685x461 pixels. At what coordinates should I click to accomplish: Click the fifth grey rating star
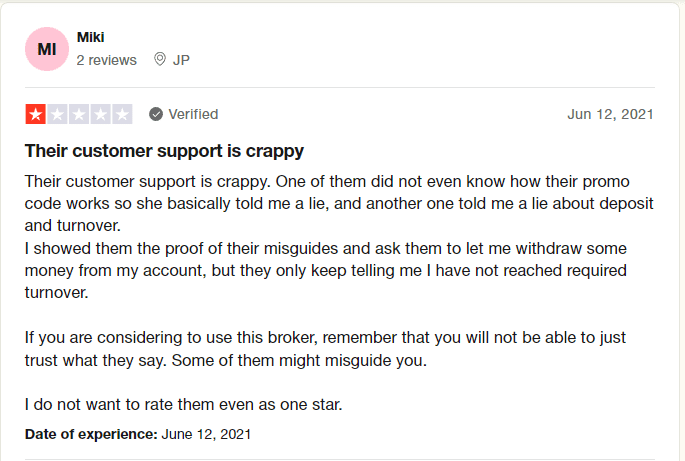[x=122, y=114]
